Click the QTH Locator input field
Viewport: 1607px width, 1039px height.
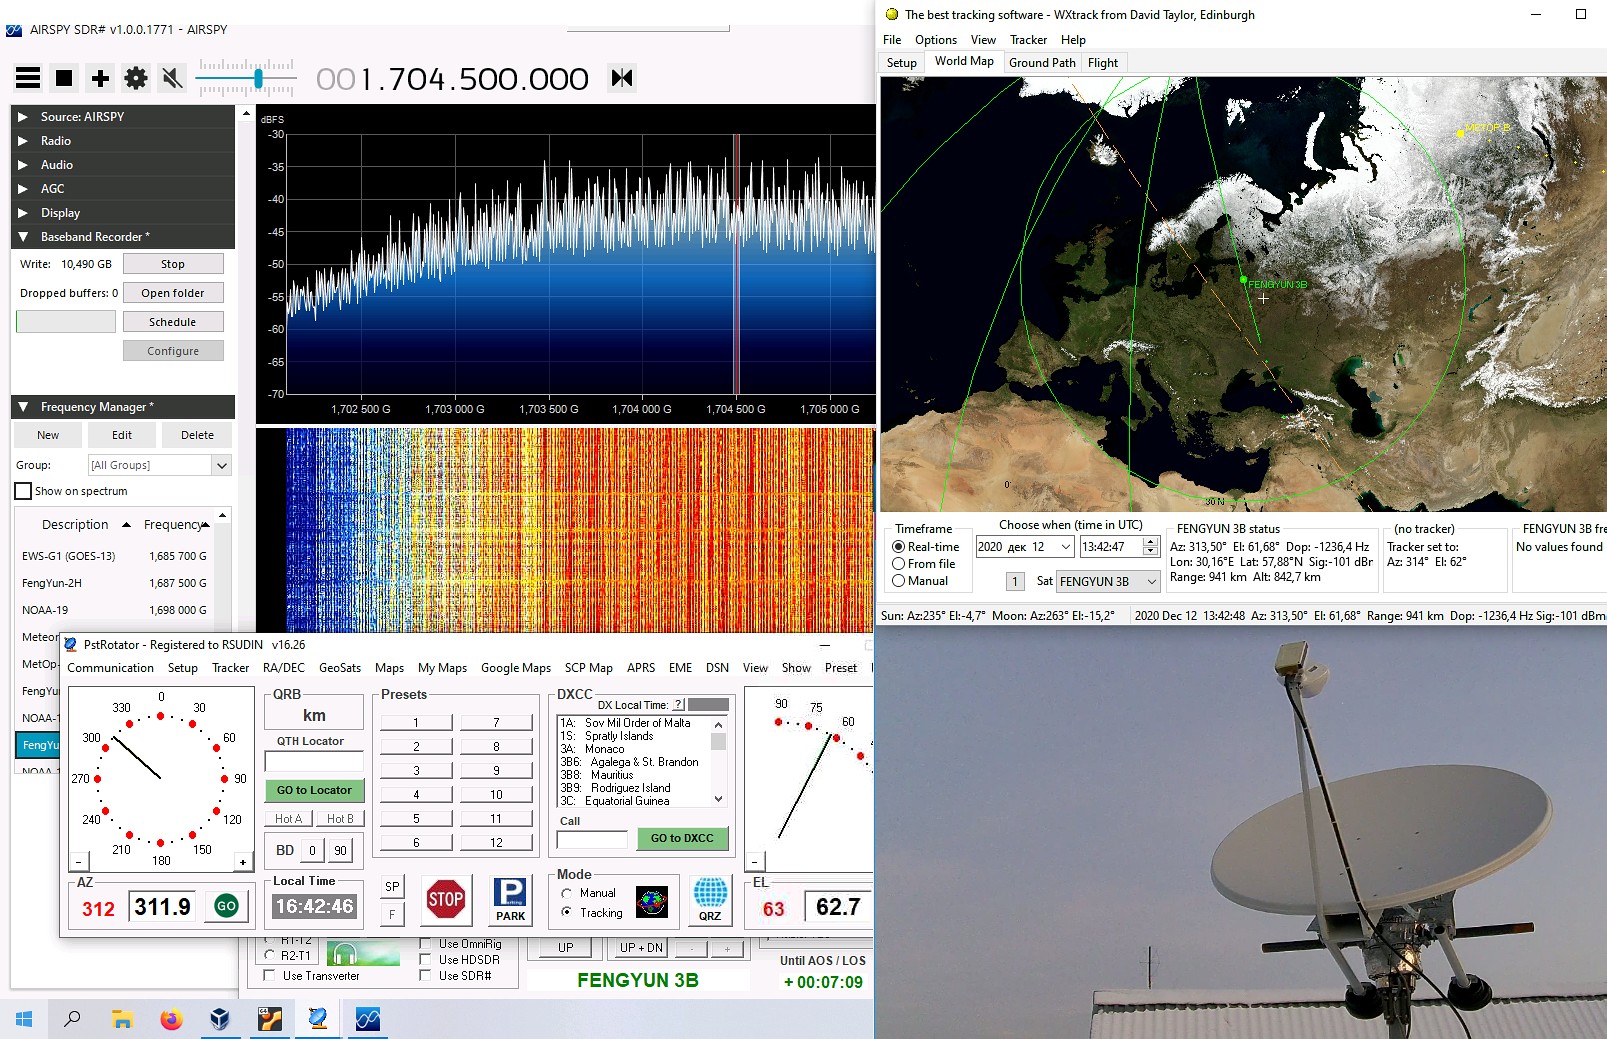pyautogui.click(x=314, y=762)
